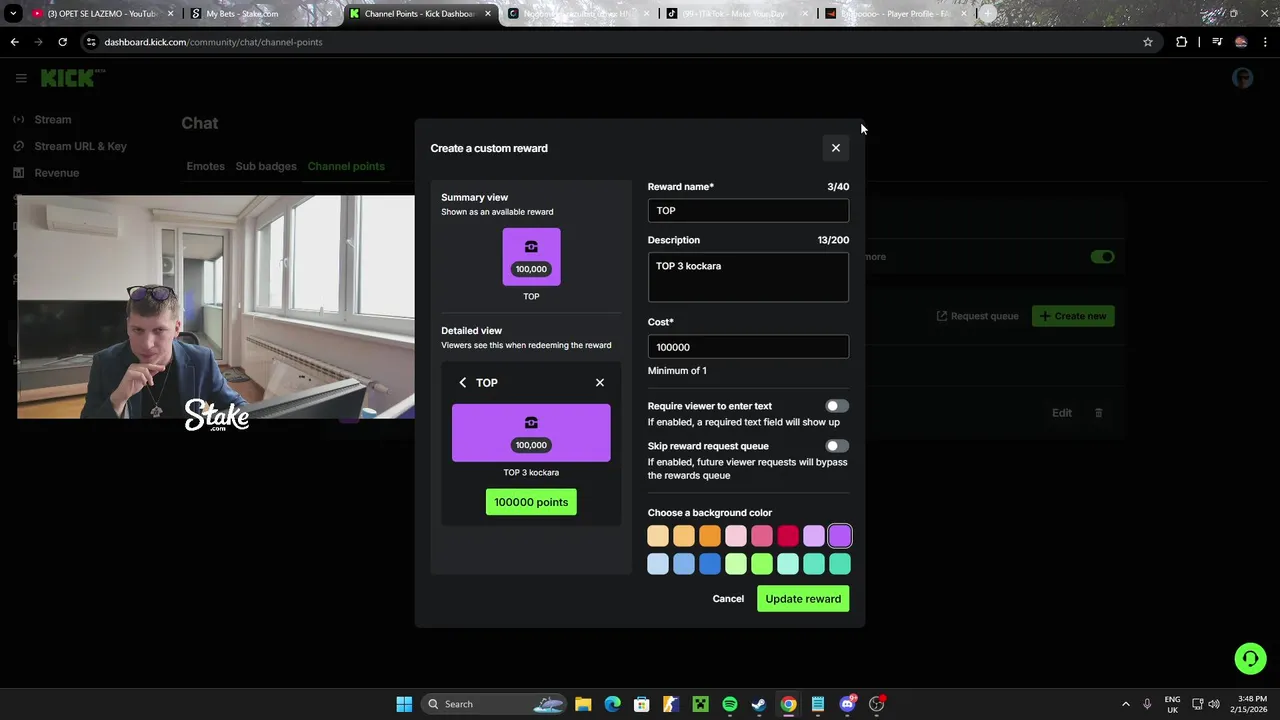Open the user avatar menu in Kick header
The width and height of the screenshot is (1280, 720).
click(x=1243, y=78)
